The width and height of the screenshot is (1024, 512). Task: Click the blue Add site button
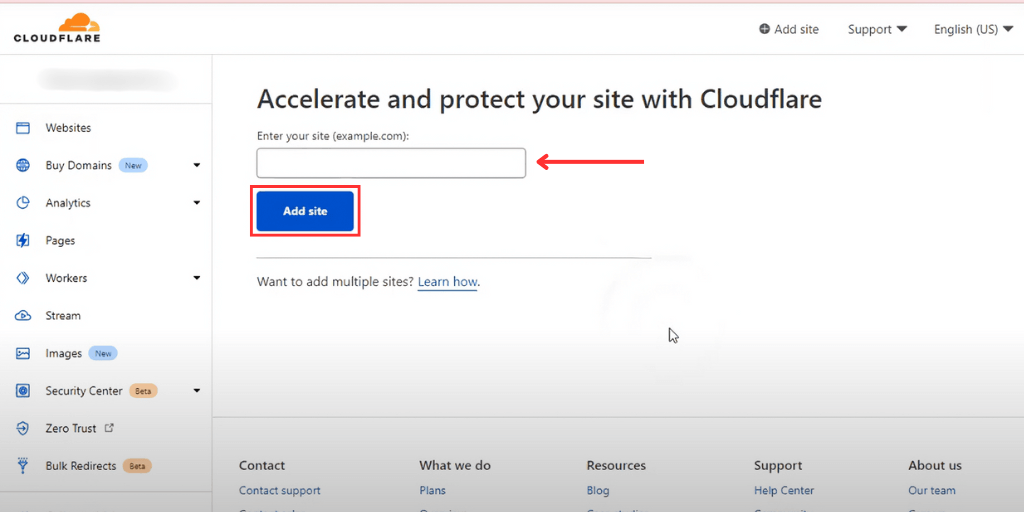[305, 211]
